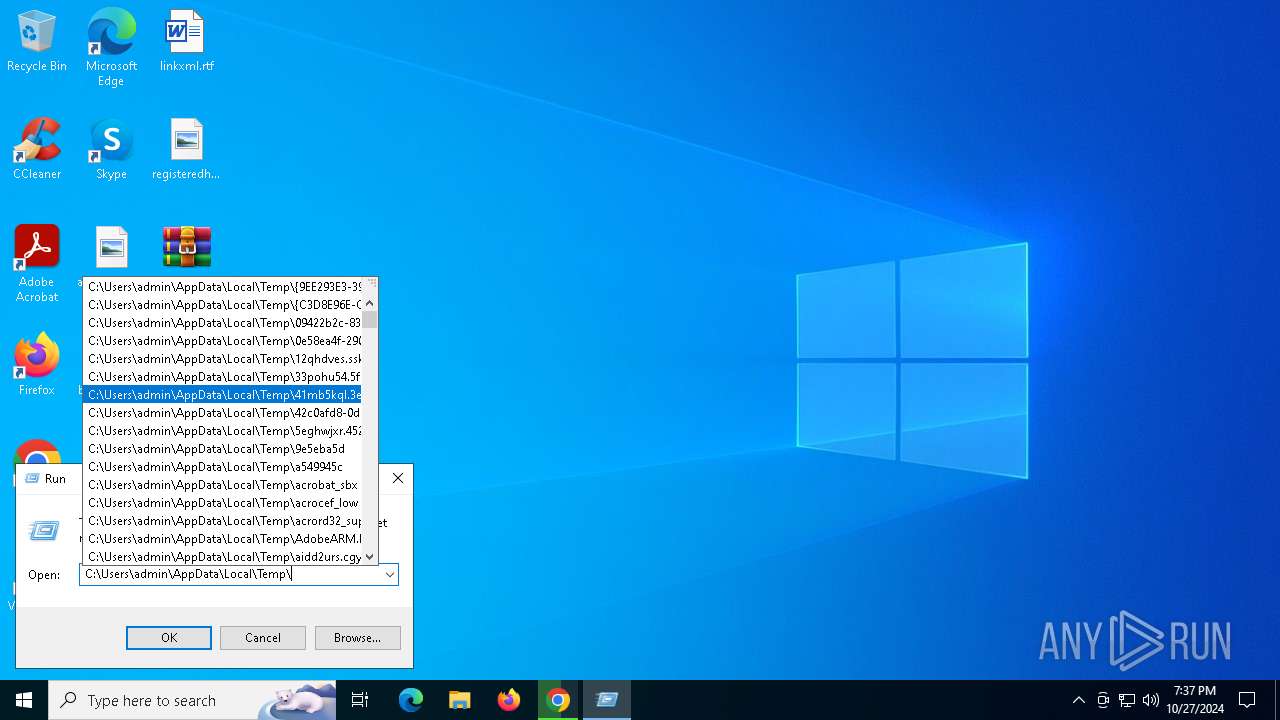Click the Run dialog Open text field
Screen dimensions: 1280x720
point(230,574)
